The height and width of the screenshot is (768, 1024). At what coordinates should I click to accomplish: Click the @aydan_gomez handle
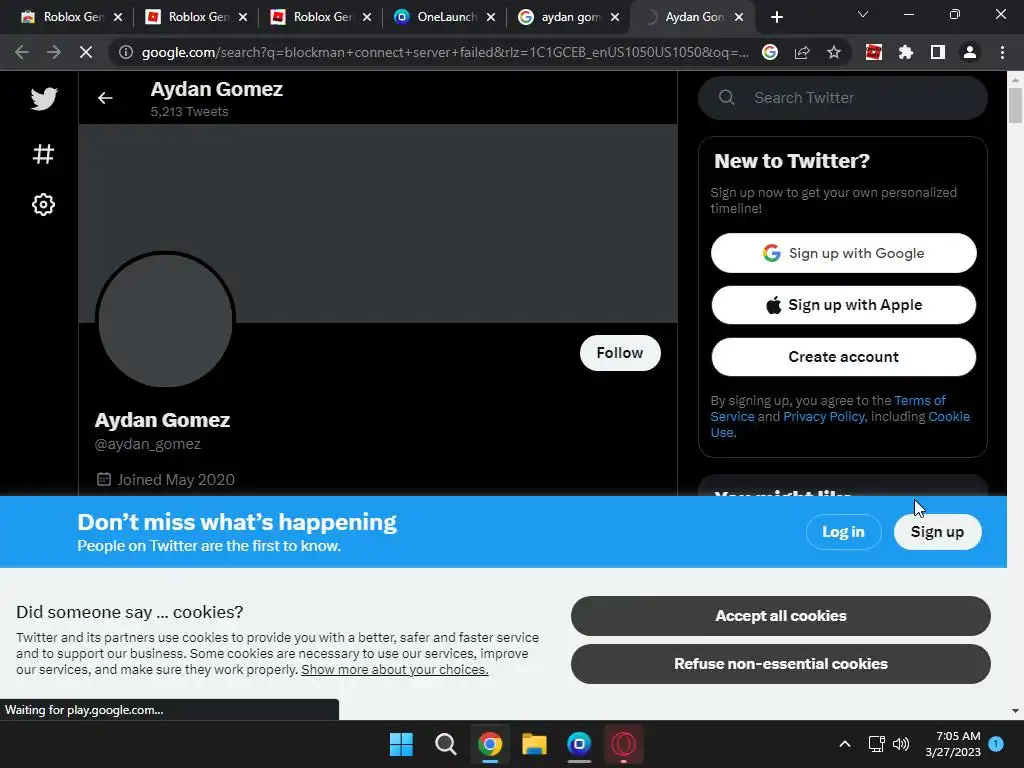148,444
